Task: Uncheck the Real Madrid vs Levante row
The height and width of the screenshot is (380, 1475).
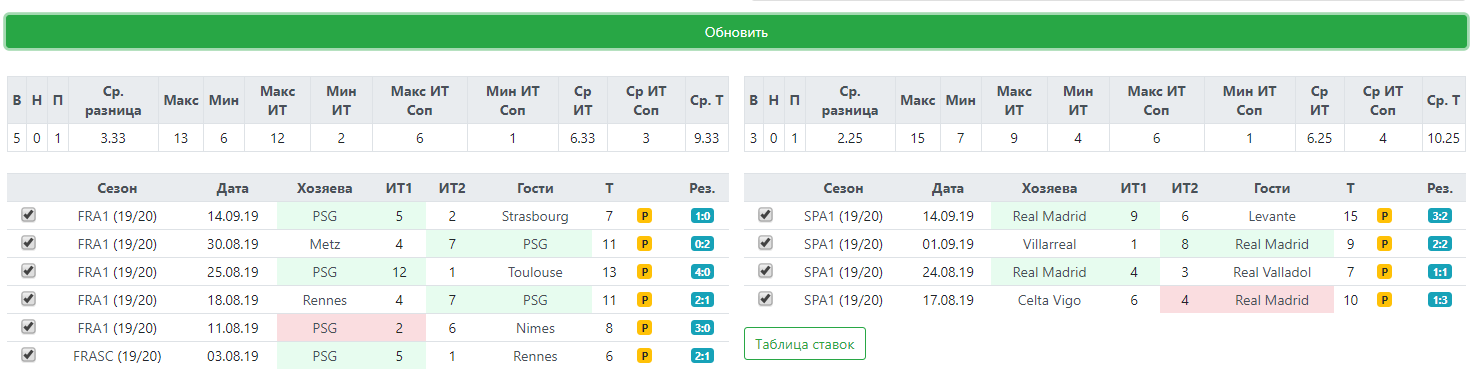Action: (765, 215)
